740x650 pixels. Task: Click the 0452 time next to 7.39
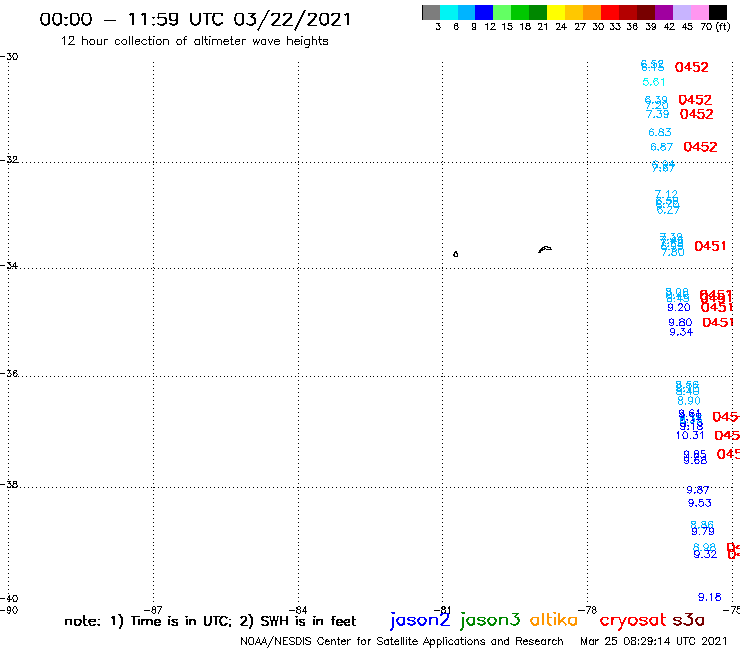(697, 114)
